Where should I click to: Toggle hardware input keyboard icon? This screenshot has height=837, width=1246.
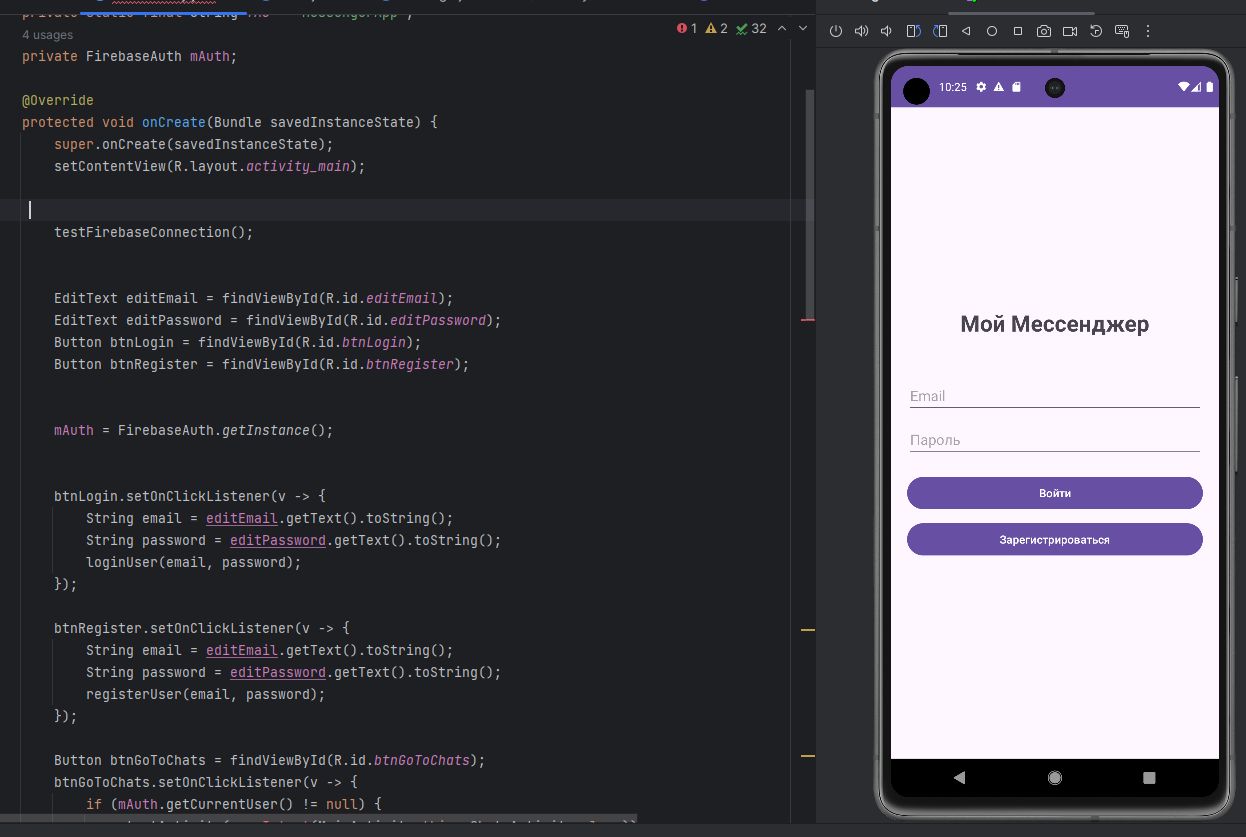[1122, 31]
